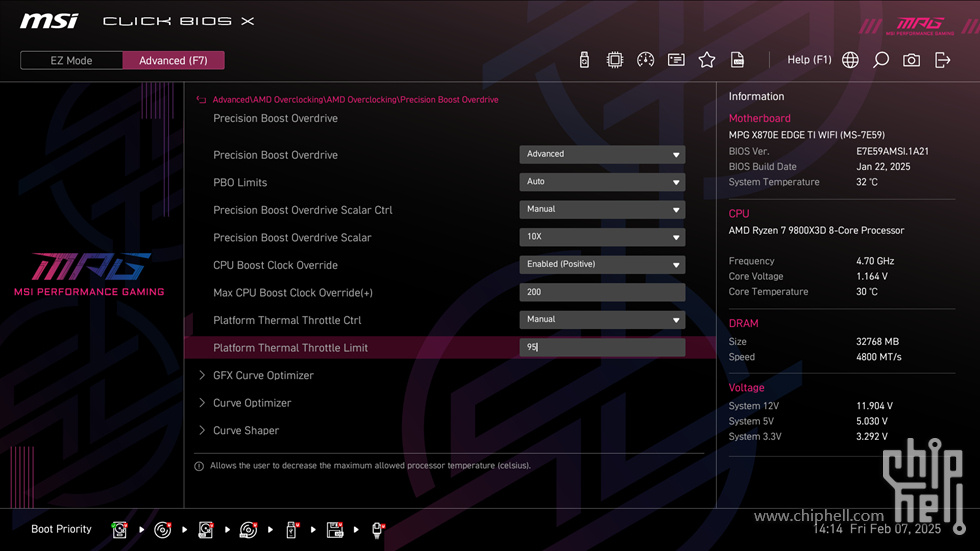Image resolution: width=980 pixels, height=551 pixels.
Task: Select CPU Boost Clock Override label
Action: (275, 265)
